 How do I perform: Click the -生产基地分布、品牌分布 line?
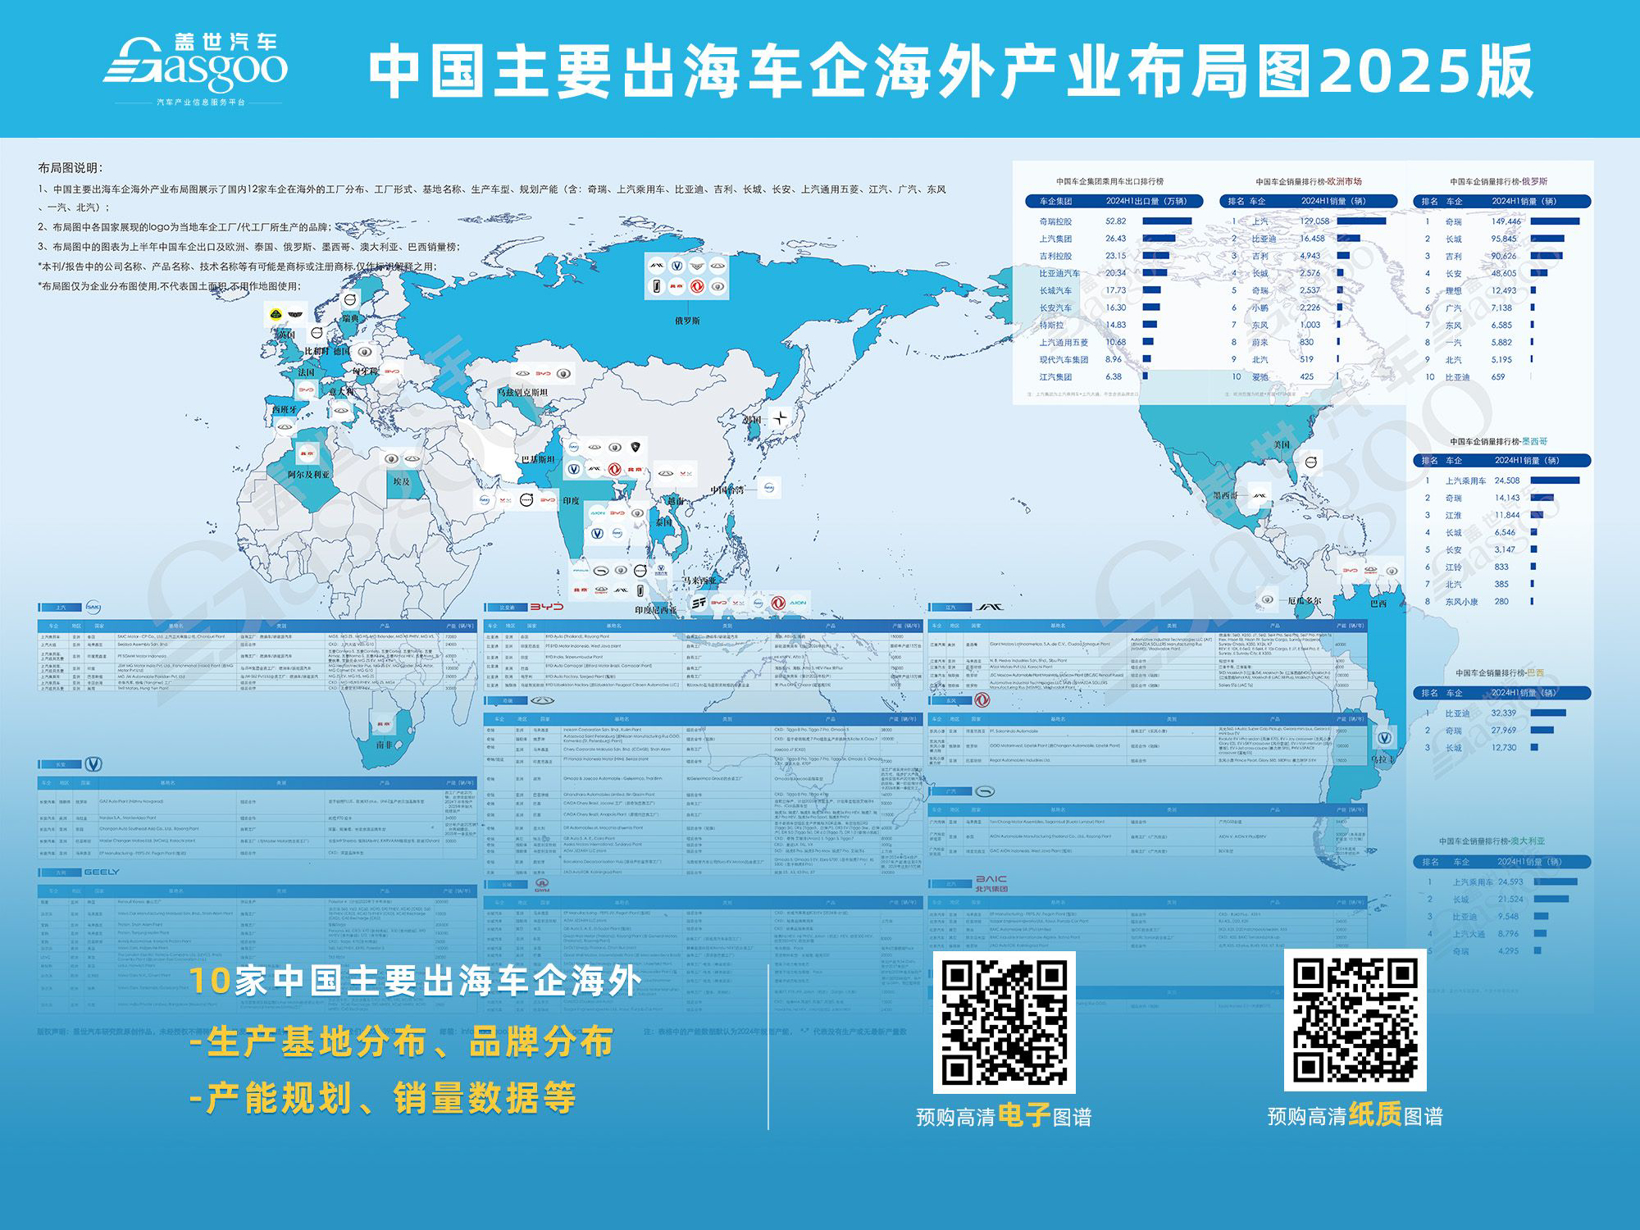click(401, 1042)
